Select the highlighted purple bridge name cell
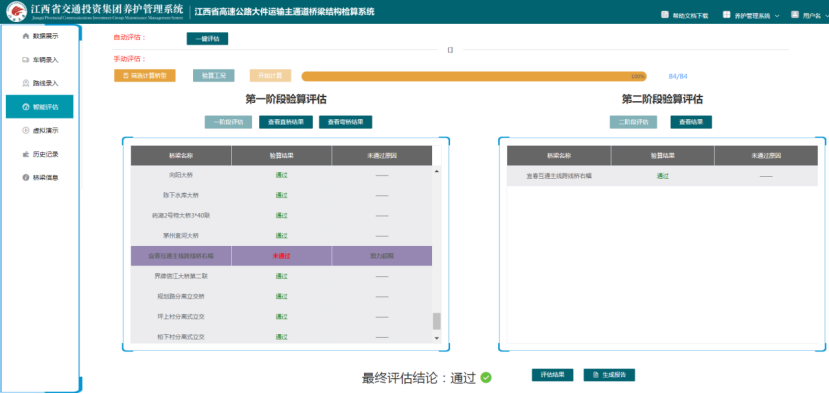The width and height of the screenshot is (829, 394). pyautogui.click(x=181, y=256)
